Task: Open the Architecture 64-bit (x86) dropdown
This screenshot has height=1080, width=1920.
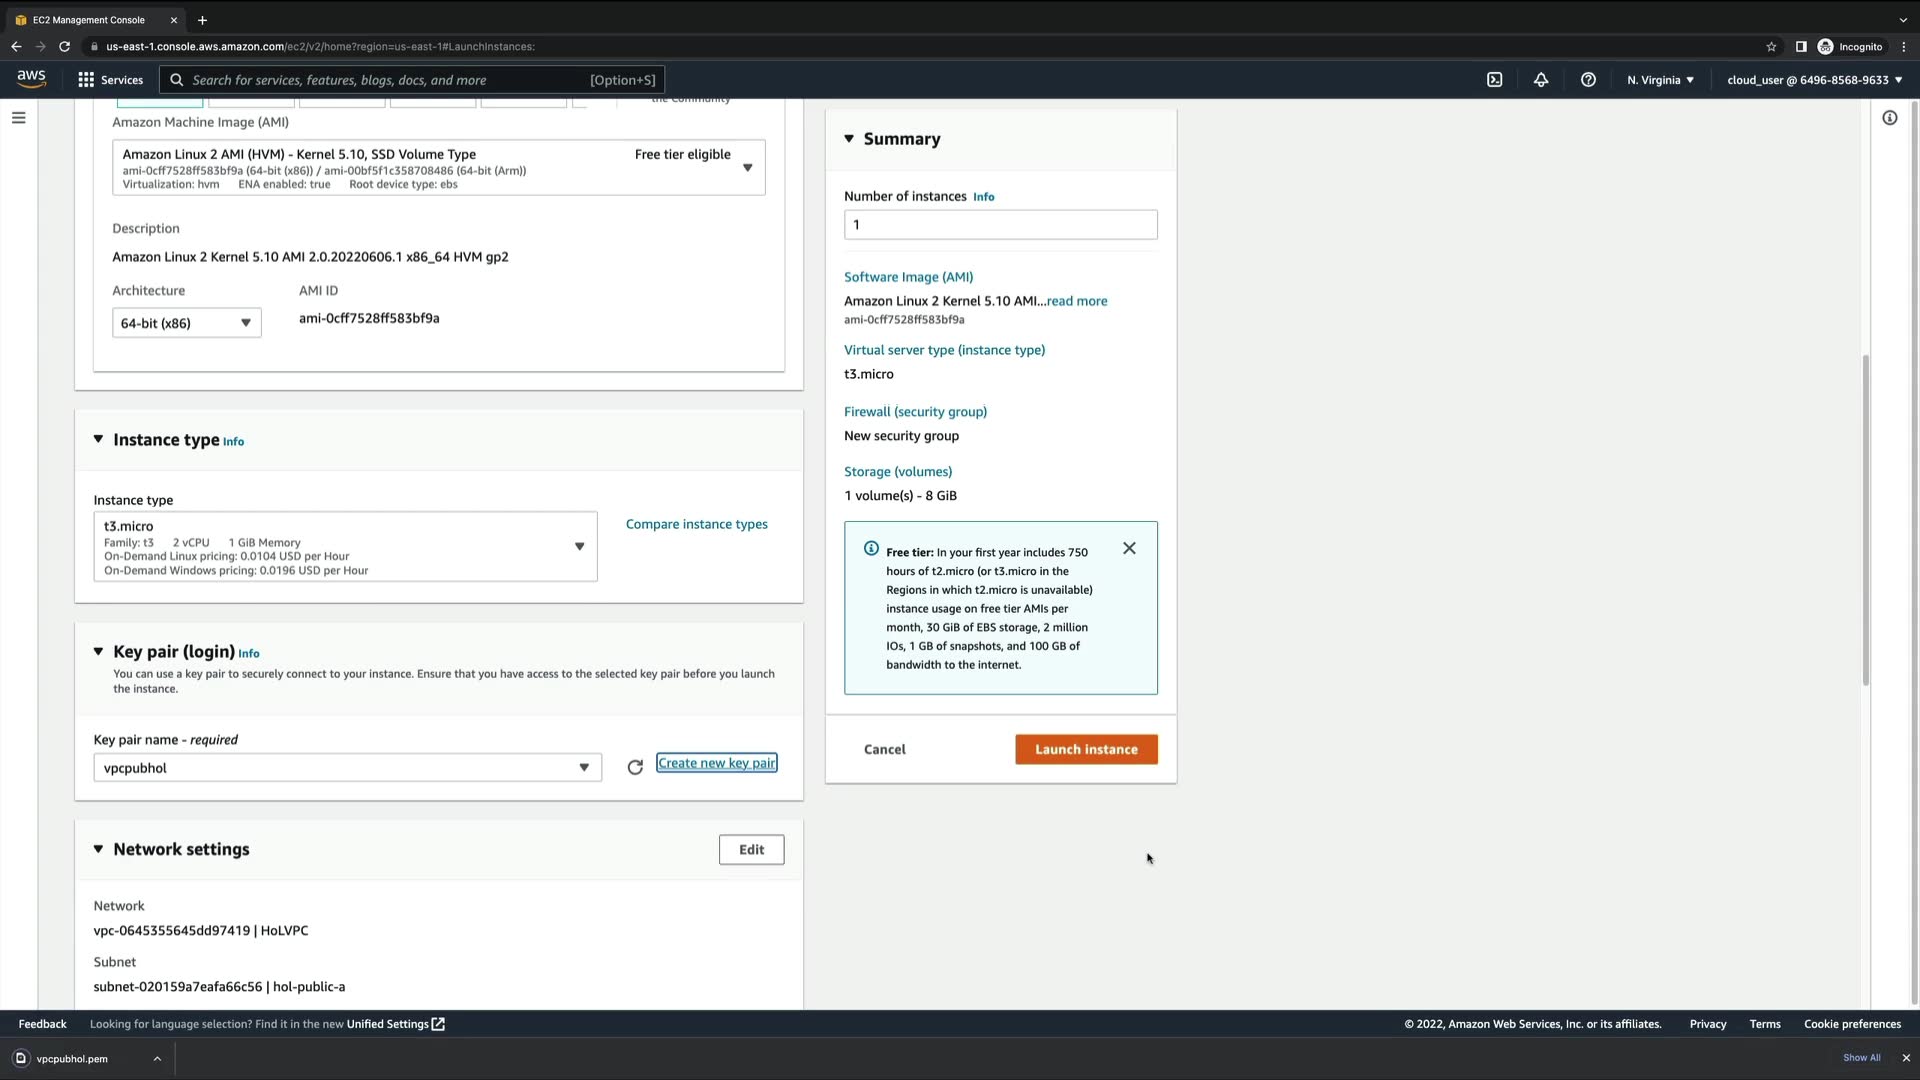Action: 186,323
